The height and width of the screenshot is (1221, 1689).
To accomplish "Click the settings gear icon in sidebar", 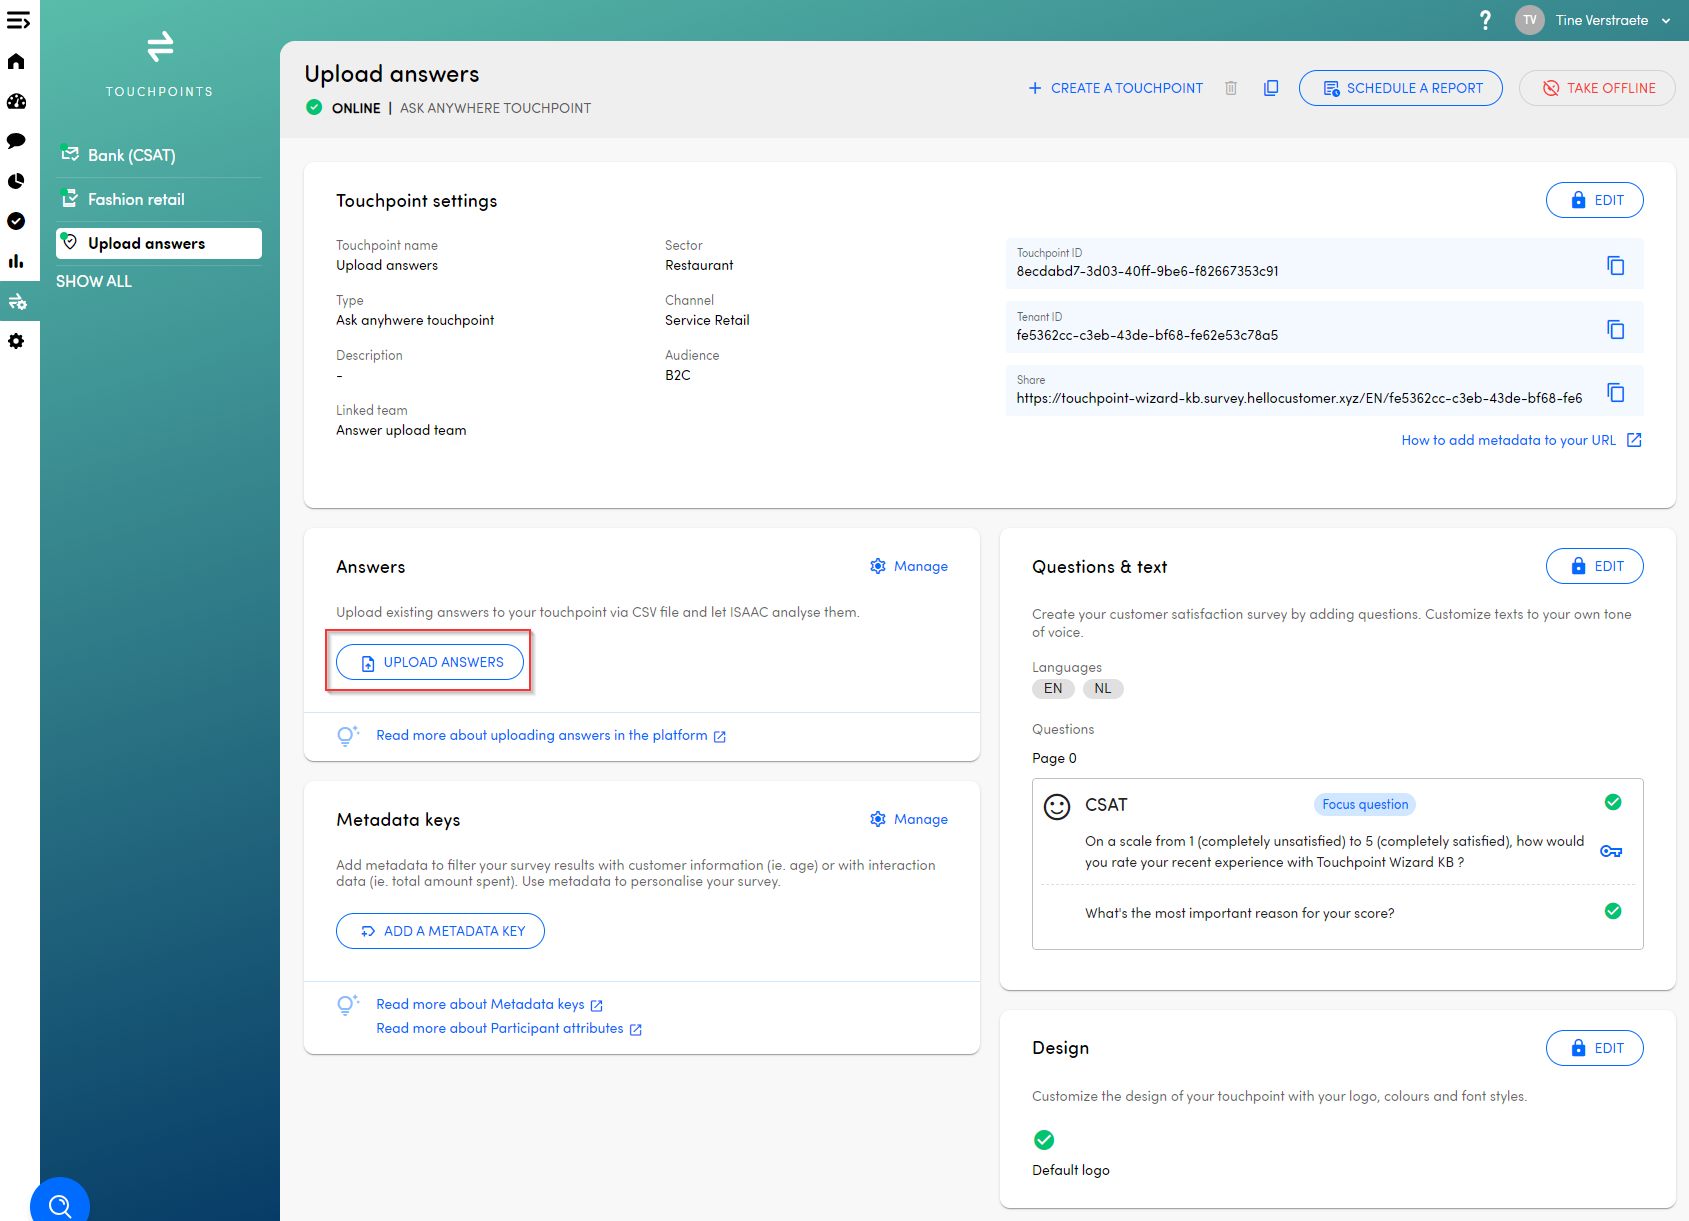I will tap(16, 342).
